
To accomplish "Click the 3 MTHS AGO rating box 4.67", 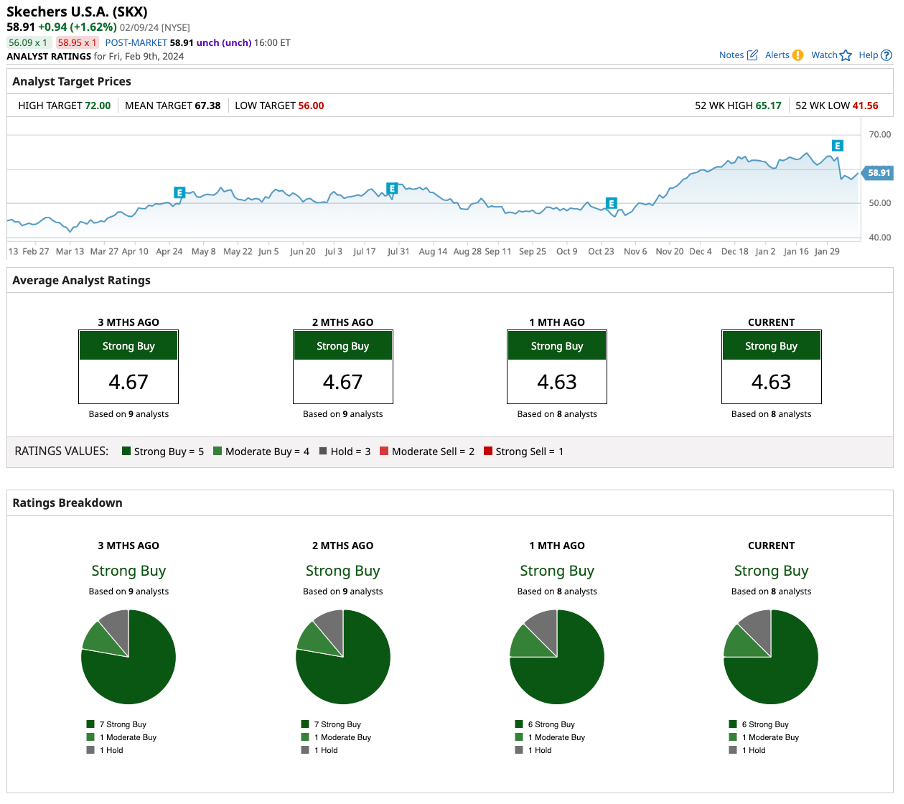I will pyautogui.click(x=129, y=367).
